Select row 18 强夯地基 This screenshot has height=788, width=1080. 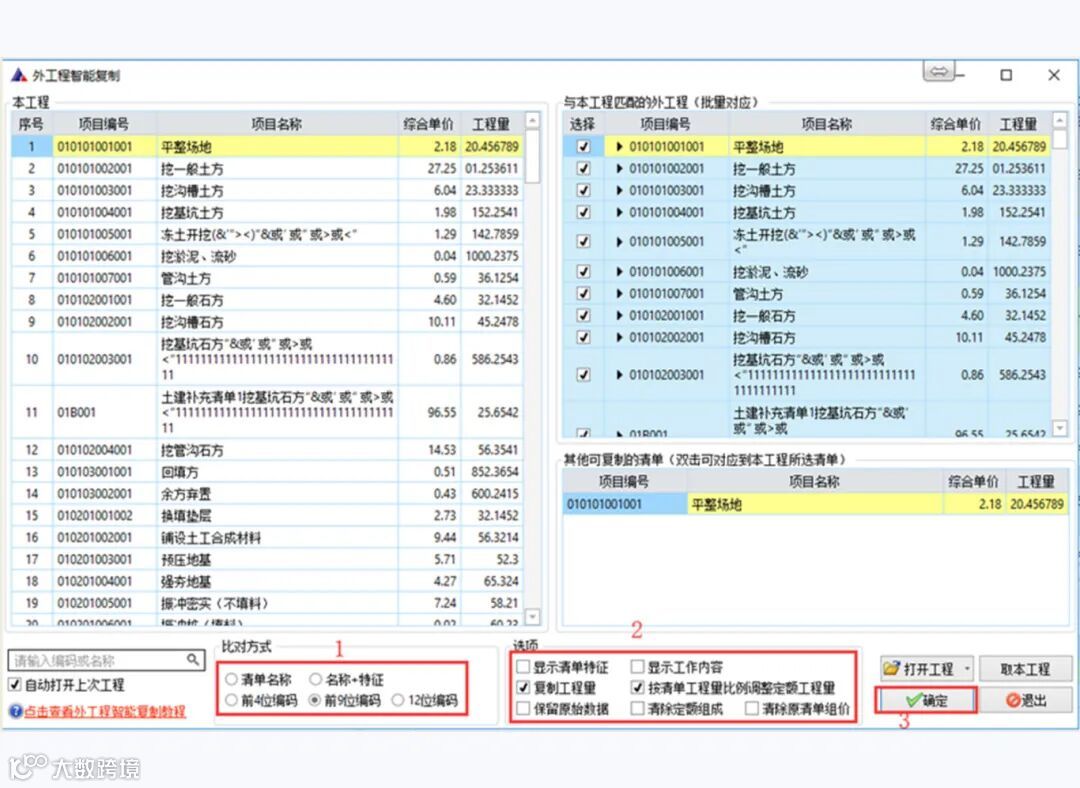pos(267,581)
